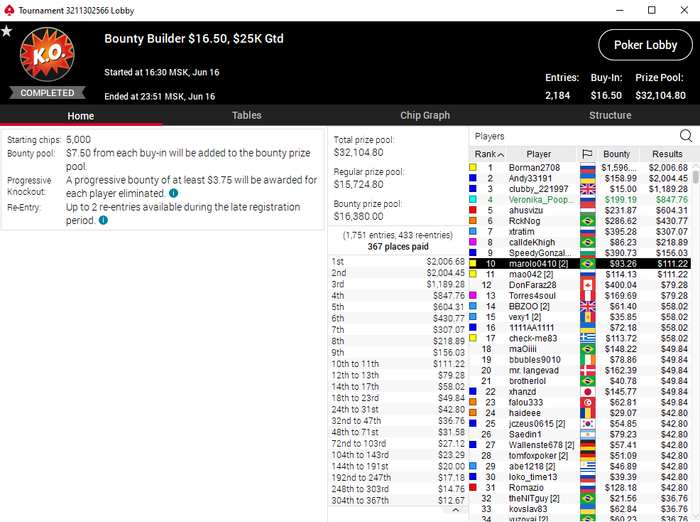Open the Chip Graph tab
The image size is (700, 522).
pos(425,115)
